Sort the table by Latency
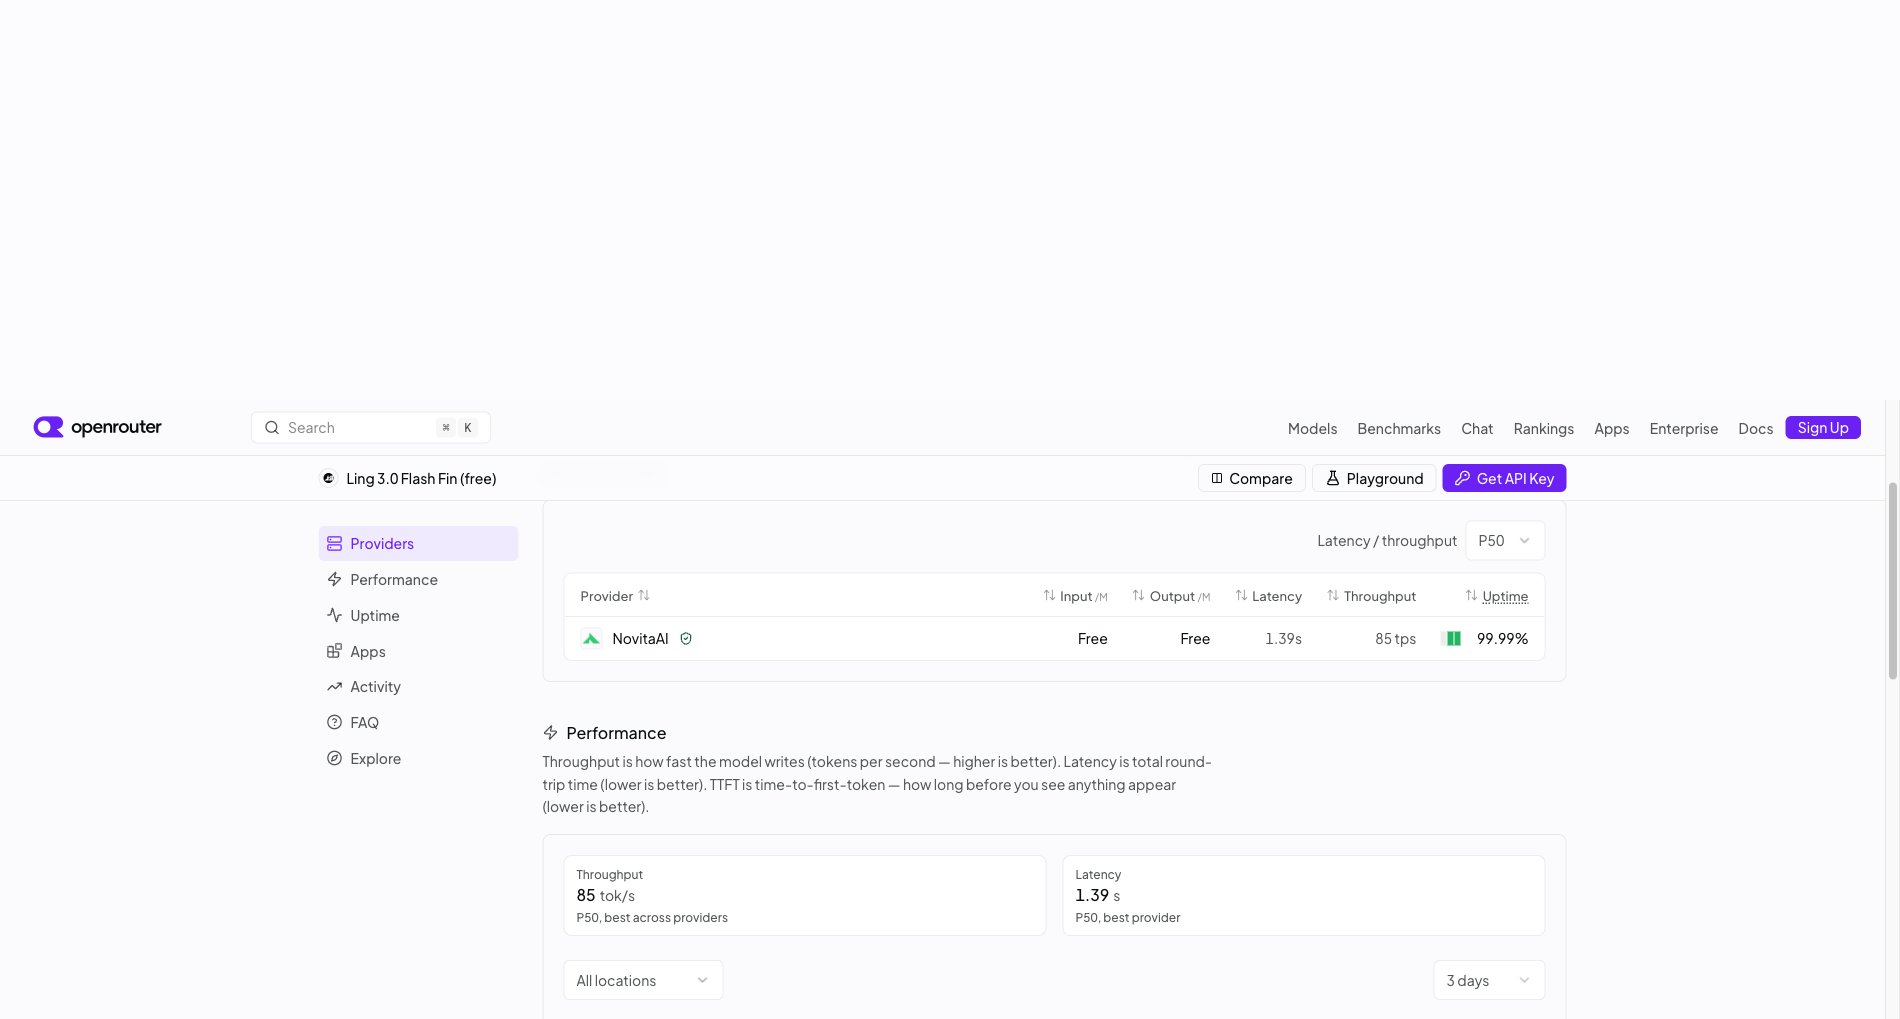 [x=1268, y=596]
